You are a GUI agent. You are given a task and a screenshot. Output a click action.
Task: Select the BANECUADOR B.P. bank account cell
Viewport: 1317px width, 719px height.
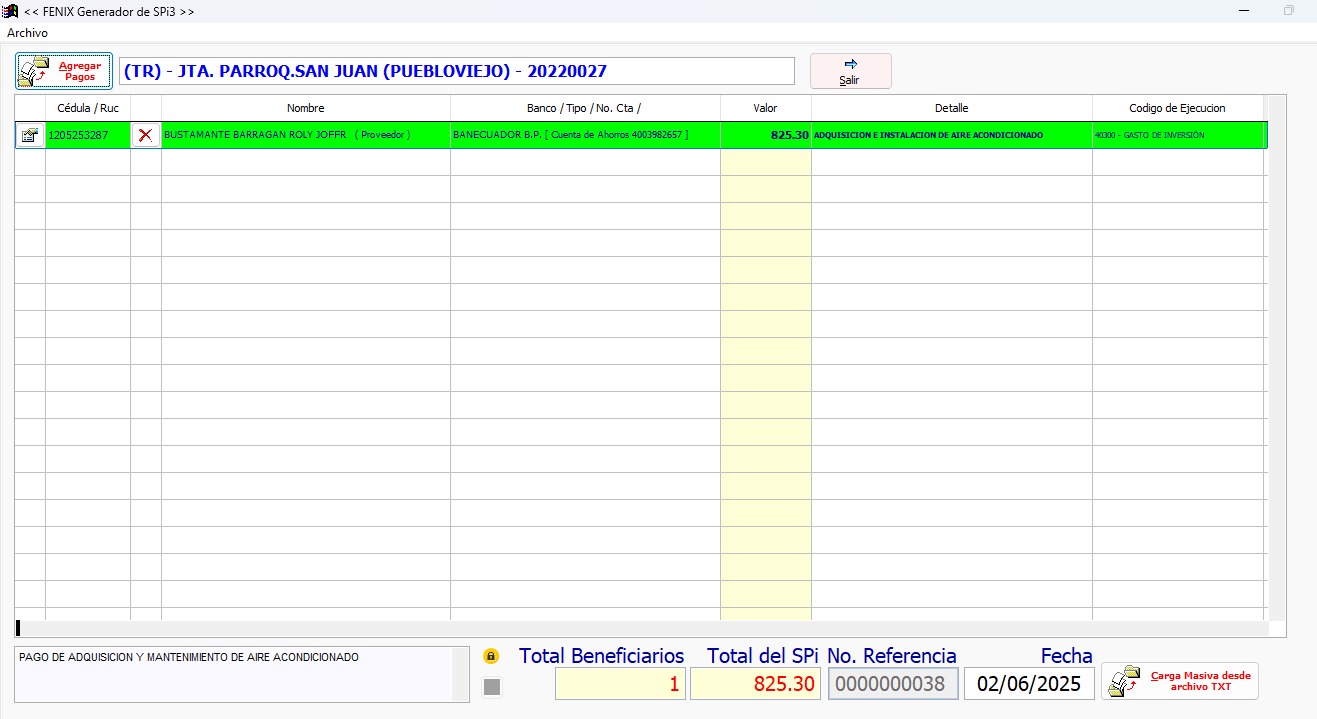coord(584,135)
